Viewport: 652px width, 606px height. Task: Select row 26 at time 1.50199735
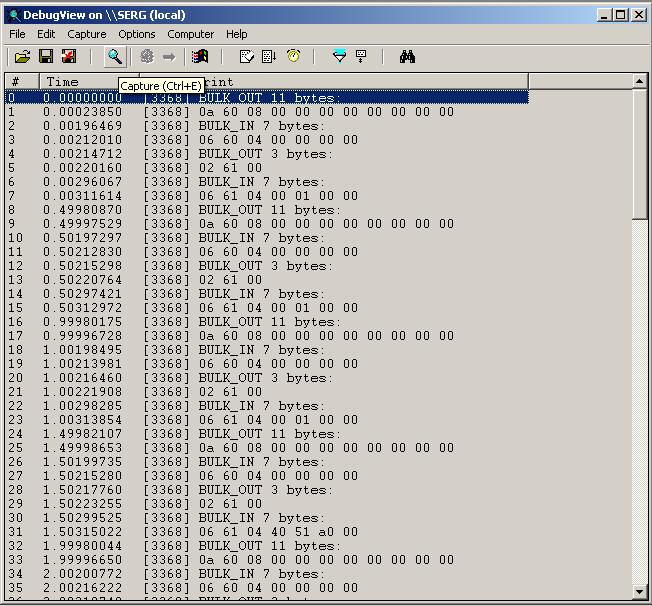(x=267, y=462)
